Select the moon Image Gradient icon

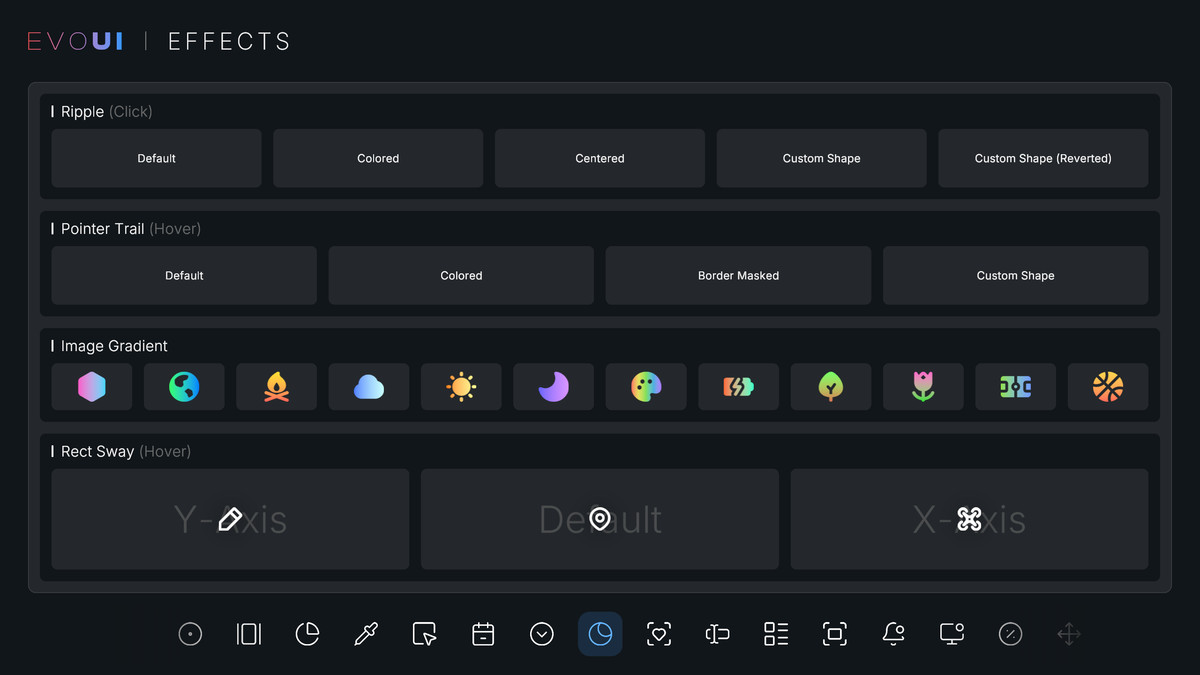tap(553, 386)
